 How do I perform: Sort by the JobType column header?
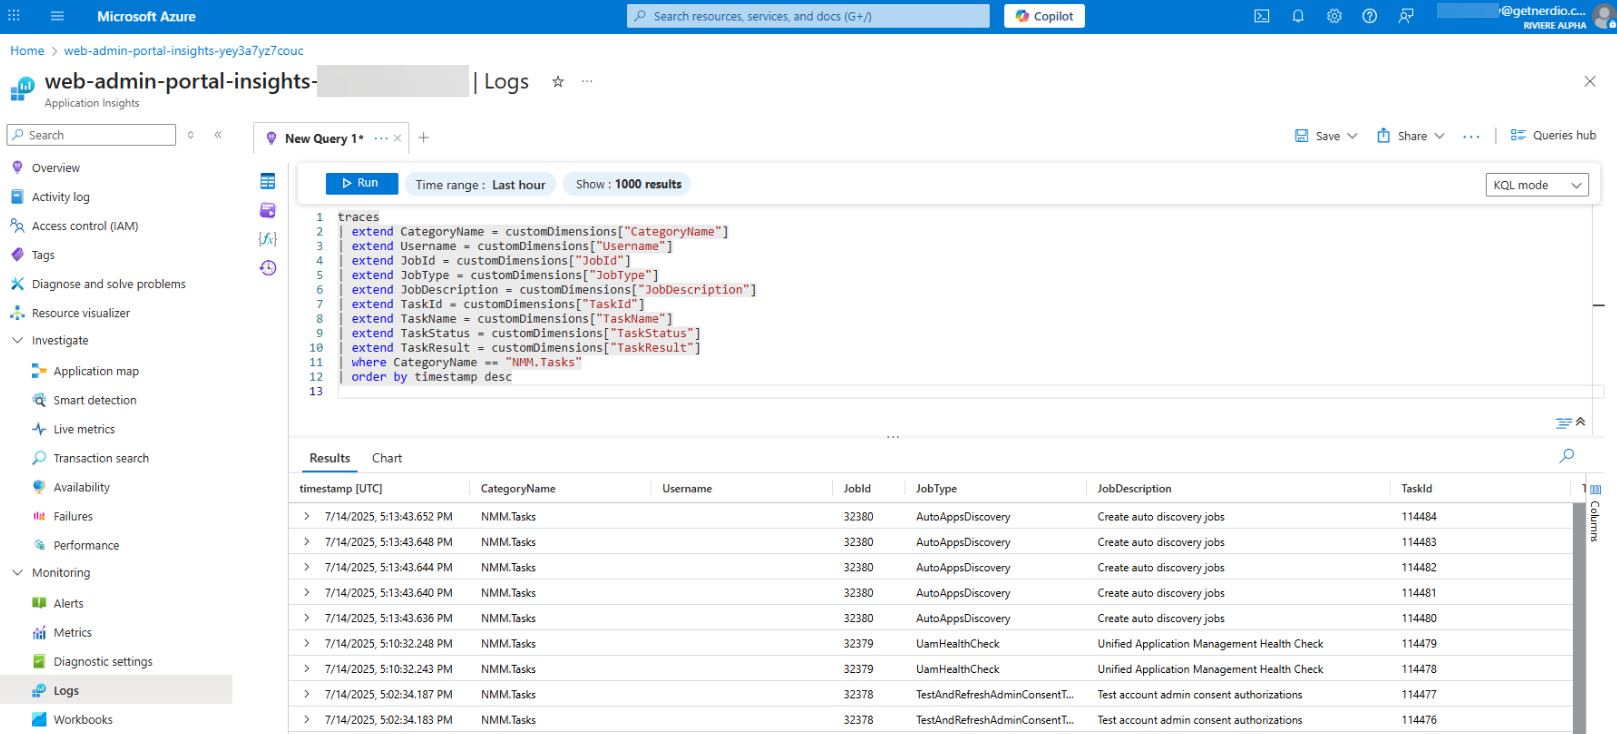(936, 489)
